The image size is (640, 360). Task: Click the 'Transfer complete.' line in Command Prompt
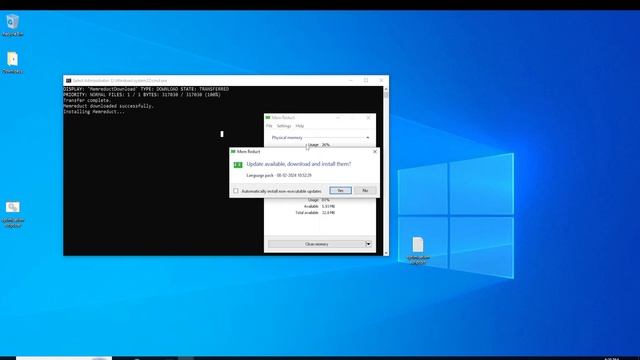tap(87, 100)
